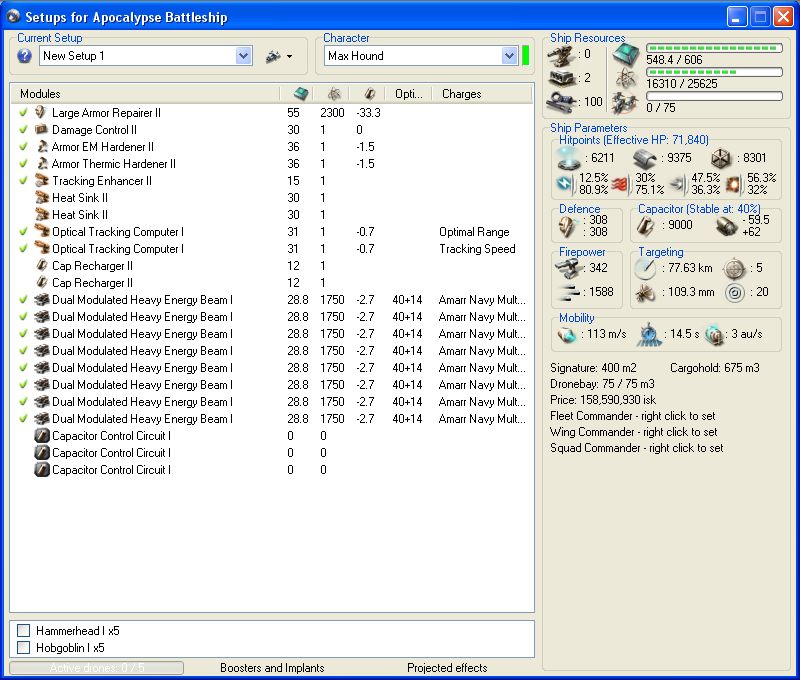
Task: Open the Current Setup dropdown
Action: pyautogui.click(x=243, y=56)
